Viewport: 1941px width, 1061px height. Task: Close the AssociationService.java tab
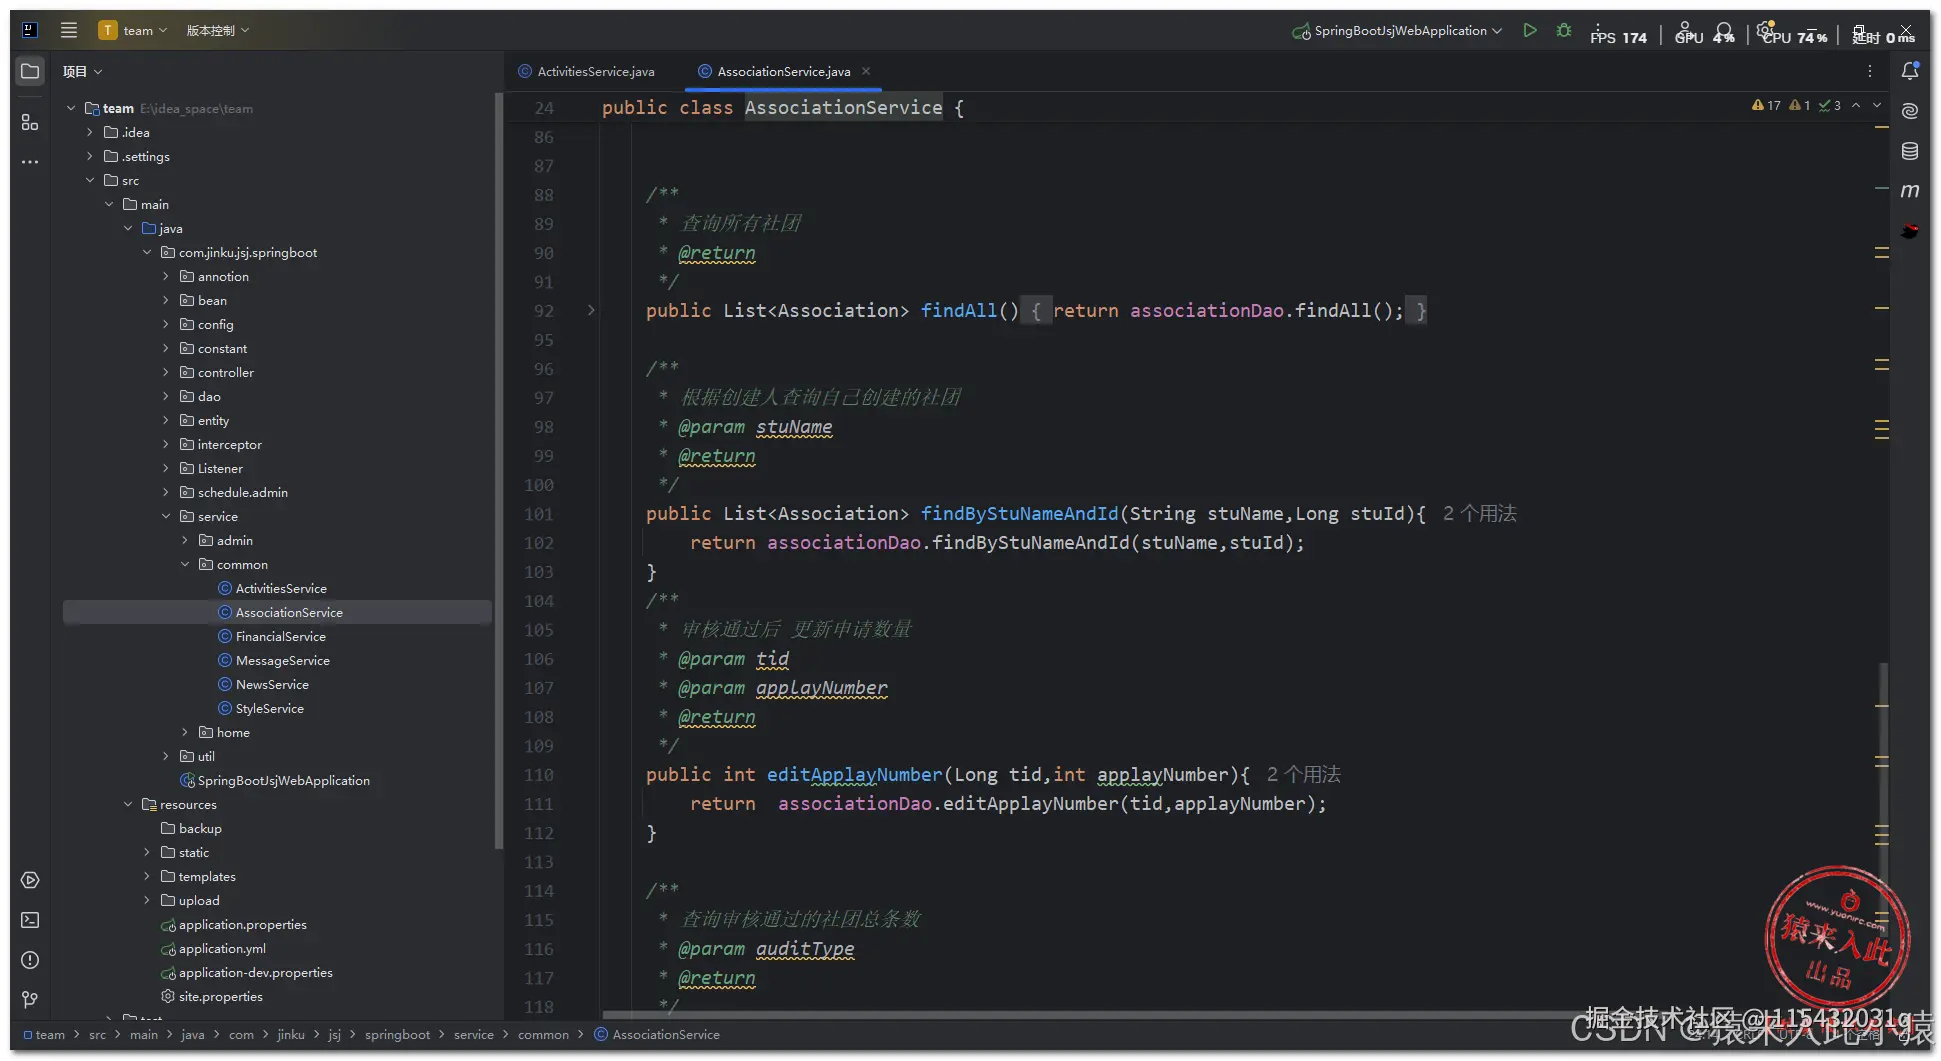click(x=866, y=71)
